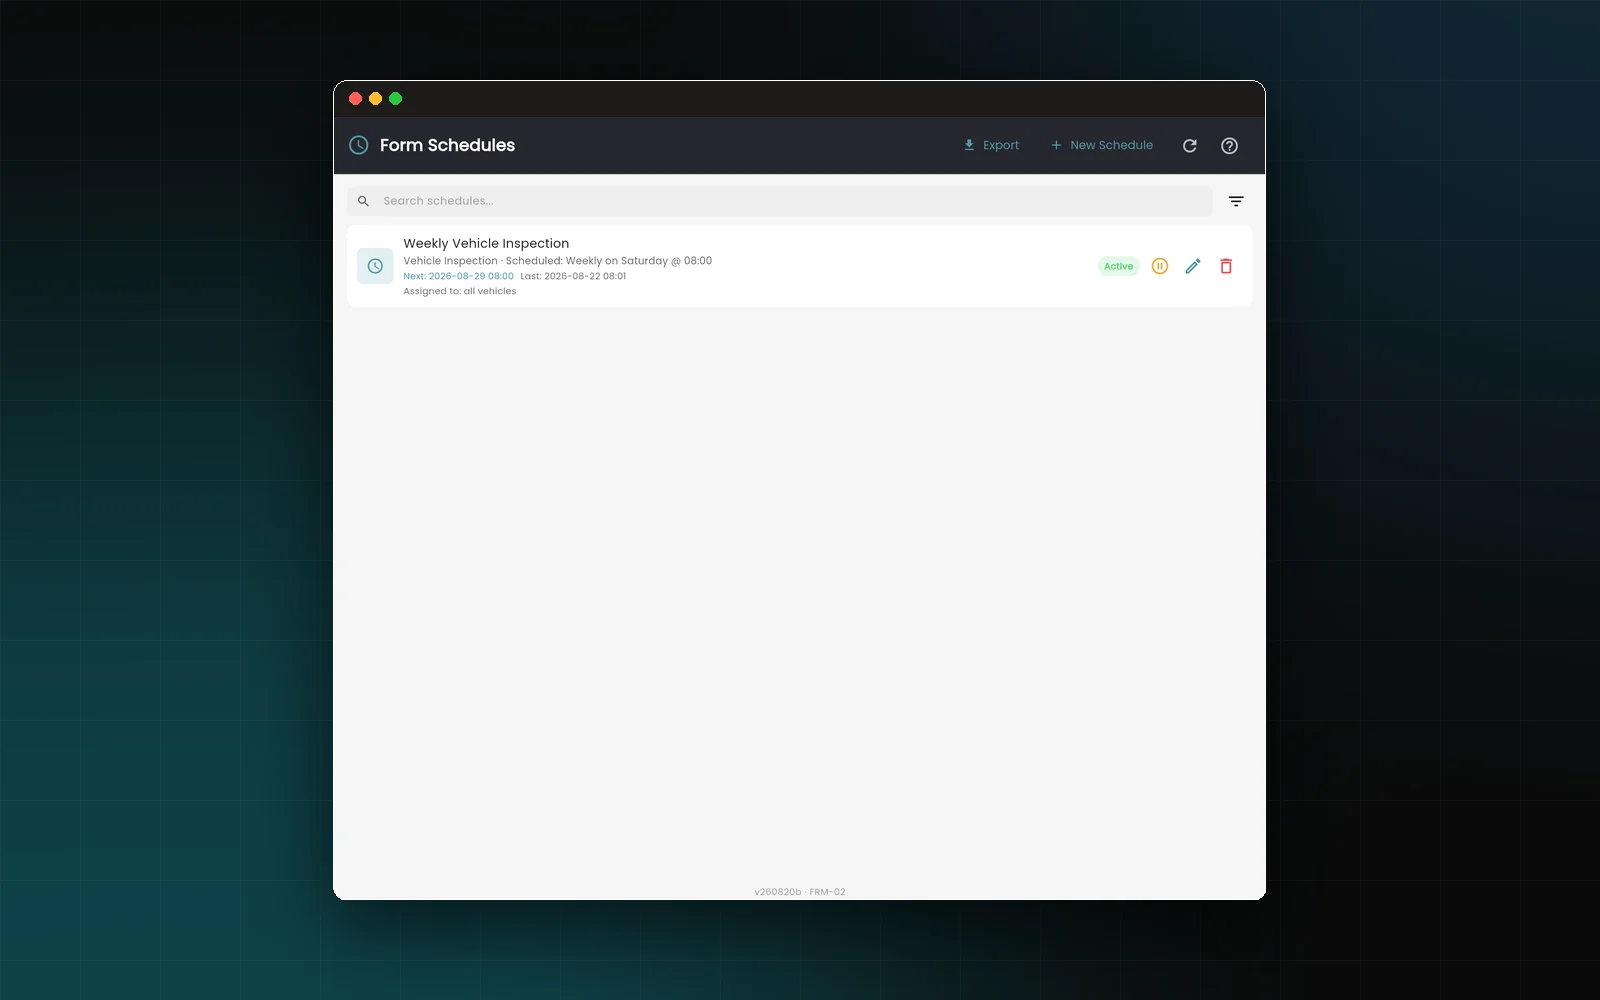
Task: Open the Weekly Vehicle Inspection title
Action: click(x=486, y=243)
